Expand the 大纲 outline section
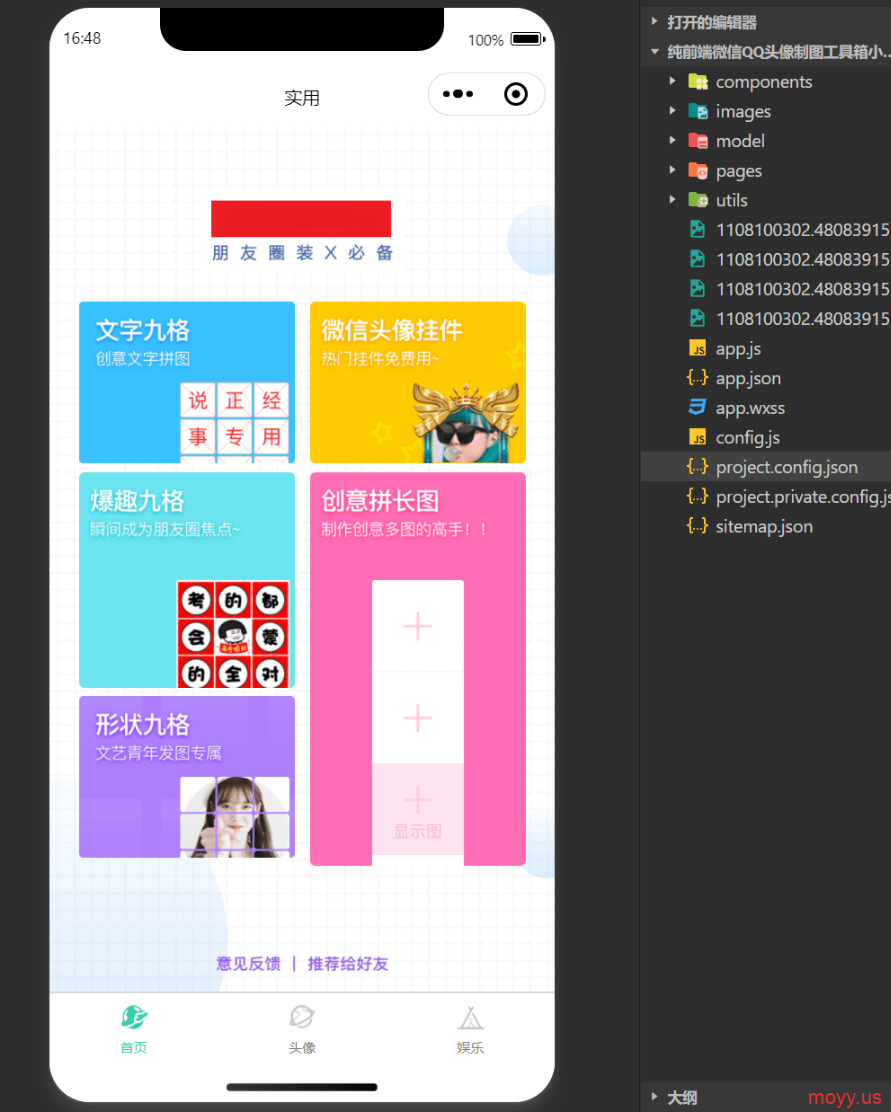 [x=654, y=1097]
